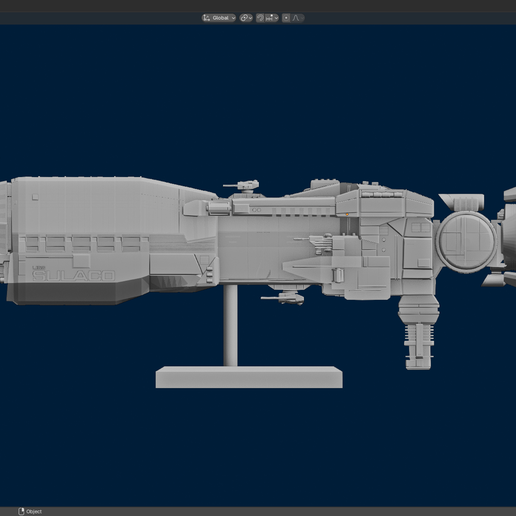The width and height of the screenshot is (516, 516).
Task: Open the Global transform orientation dropdown
Action: (x=218, y=18)
